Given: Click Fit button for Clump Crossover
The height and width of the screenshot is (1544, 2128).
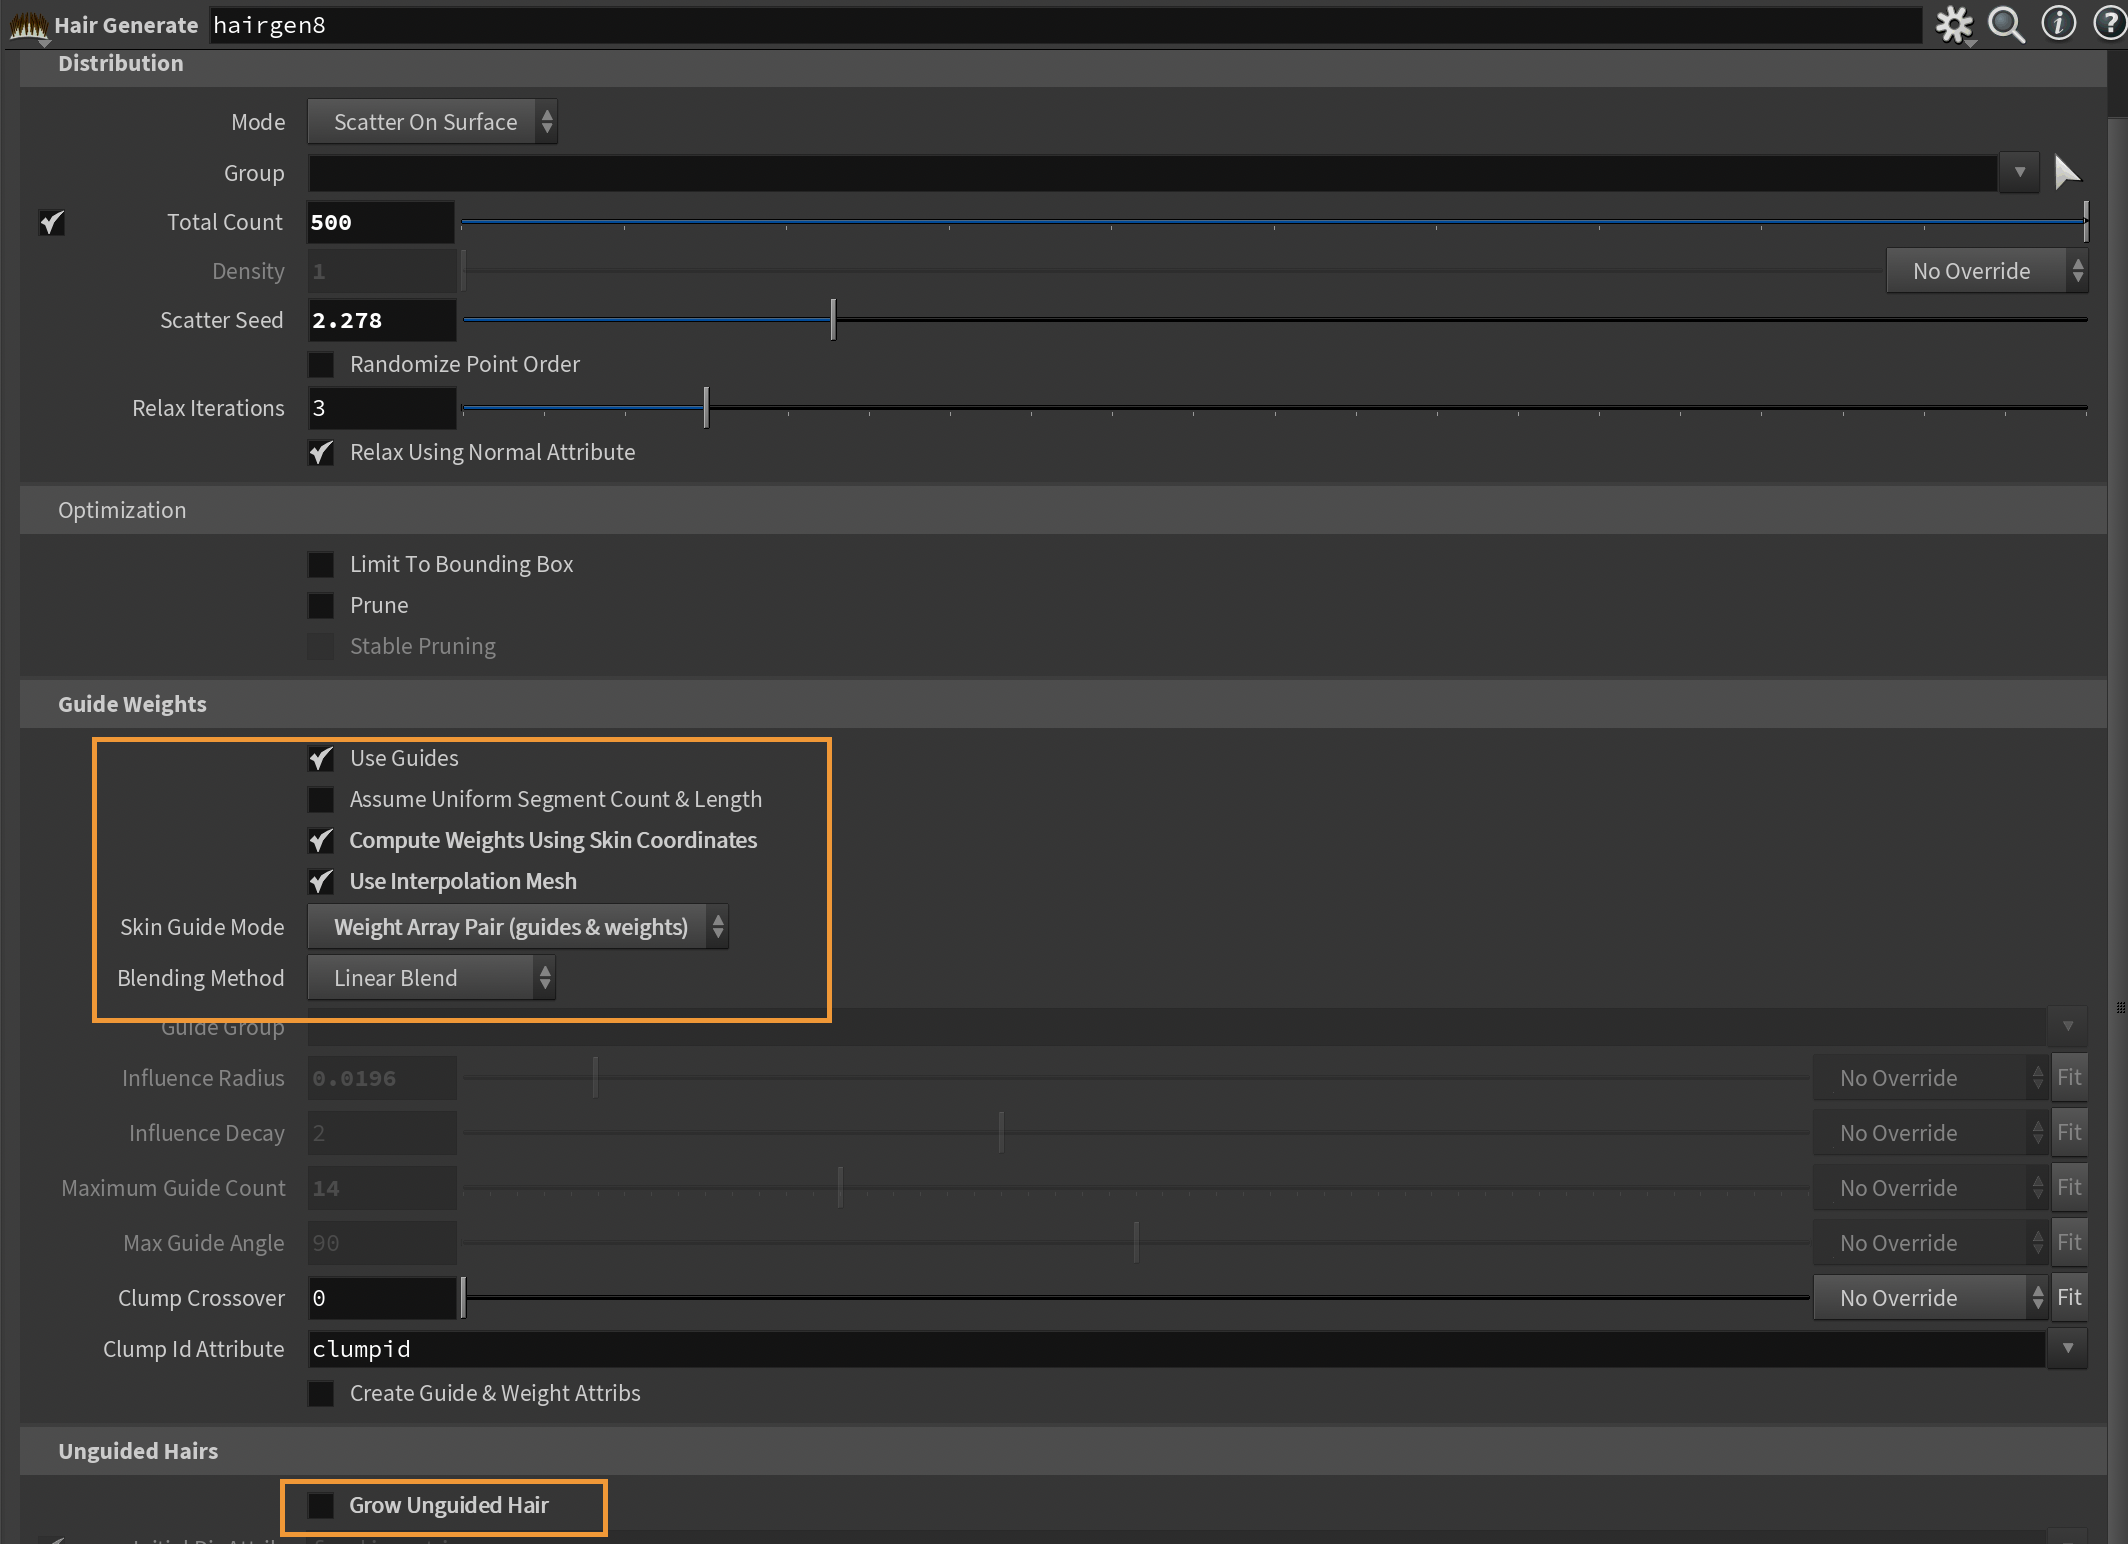Looking at the screenshot, I should click(x=2069, y=1297).
